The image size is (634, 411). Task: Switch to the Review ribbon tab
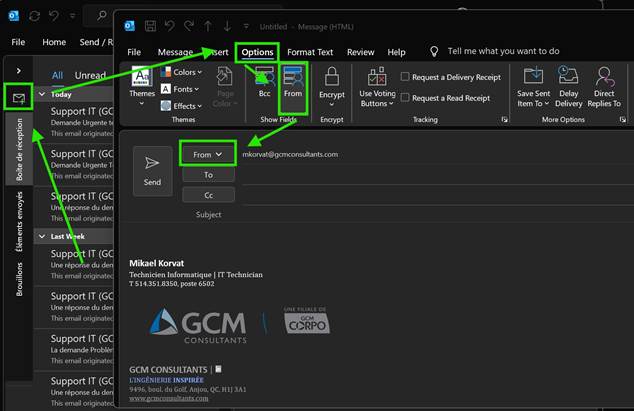360,52
